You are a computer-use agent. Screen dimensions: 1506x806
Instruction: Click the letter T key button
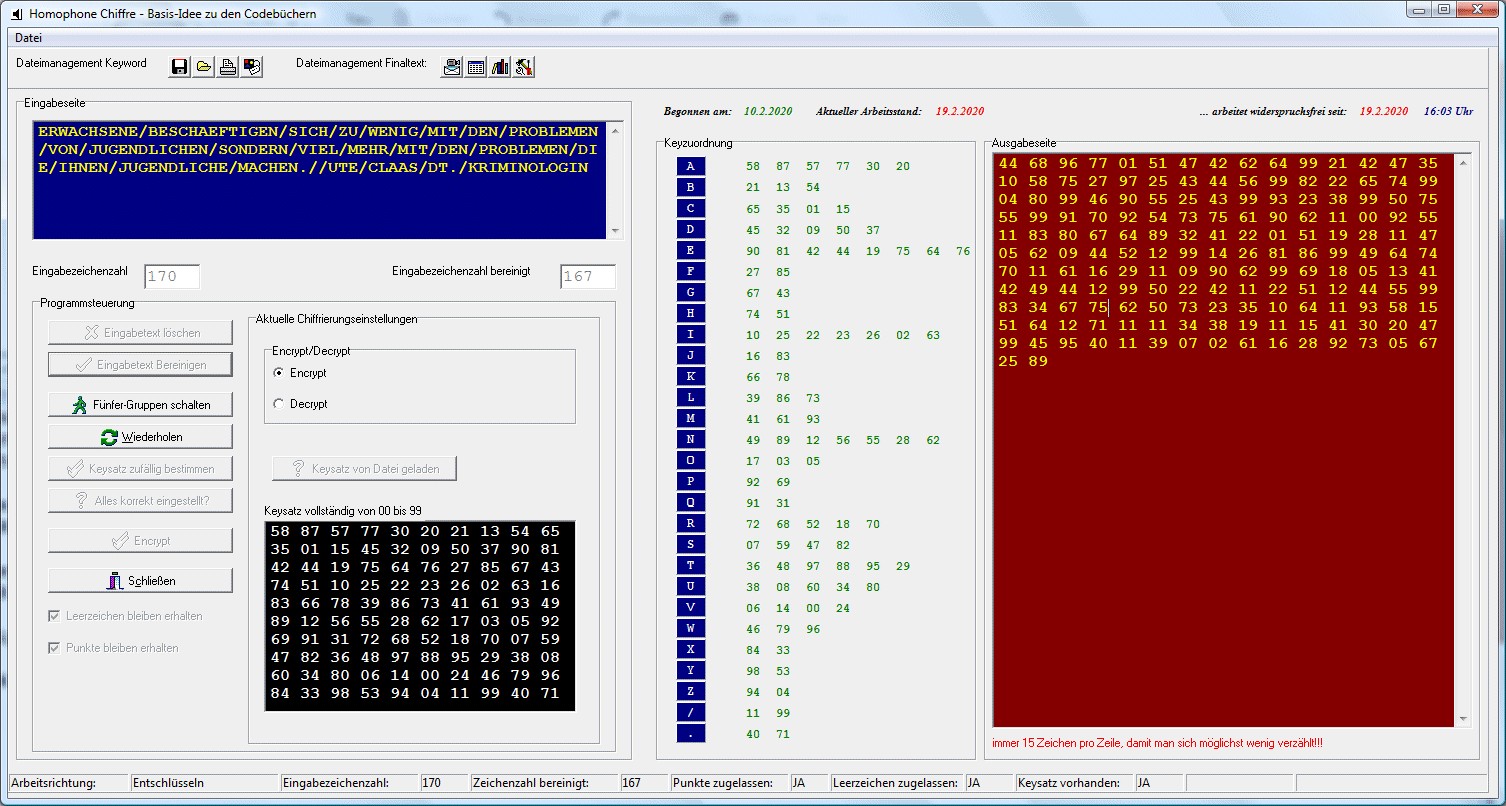(690, 565)
